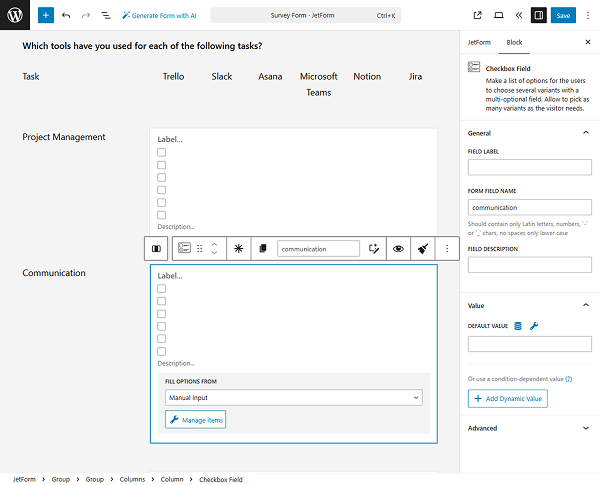Edit the Communication field Label placeholder
The image size is (600, 485).
(x=170, y=276)
